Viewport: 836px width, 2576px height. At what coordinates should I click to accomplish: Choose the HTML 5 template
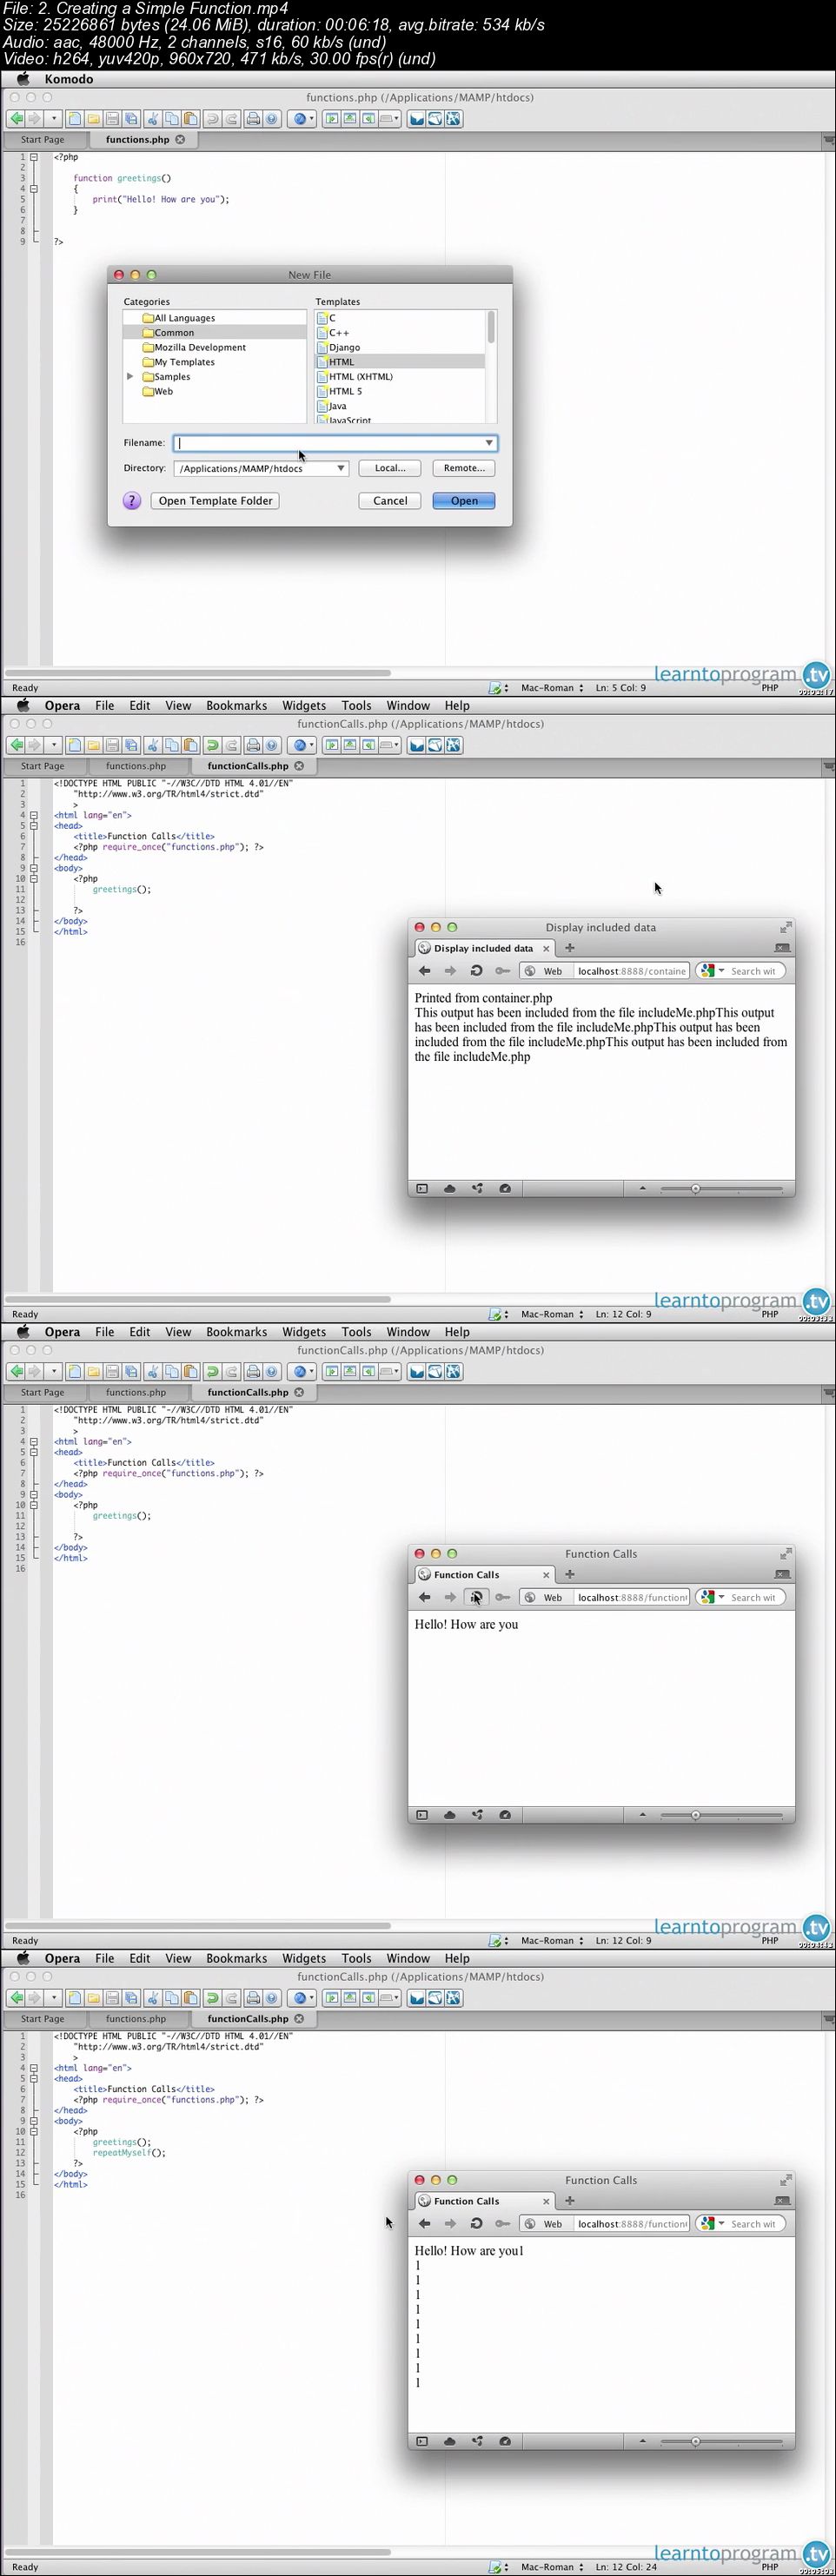click(x=345, y=391)
